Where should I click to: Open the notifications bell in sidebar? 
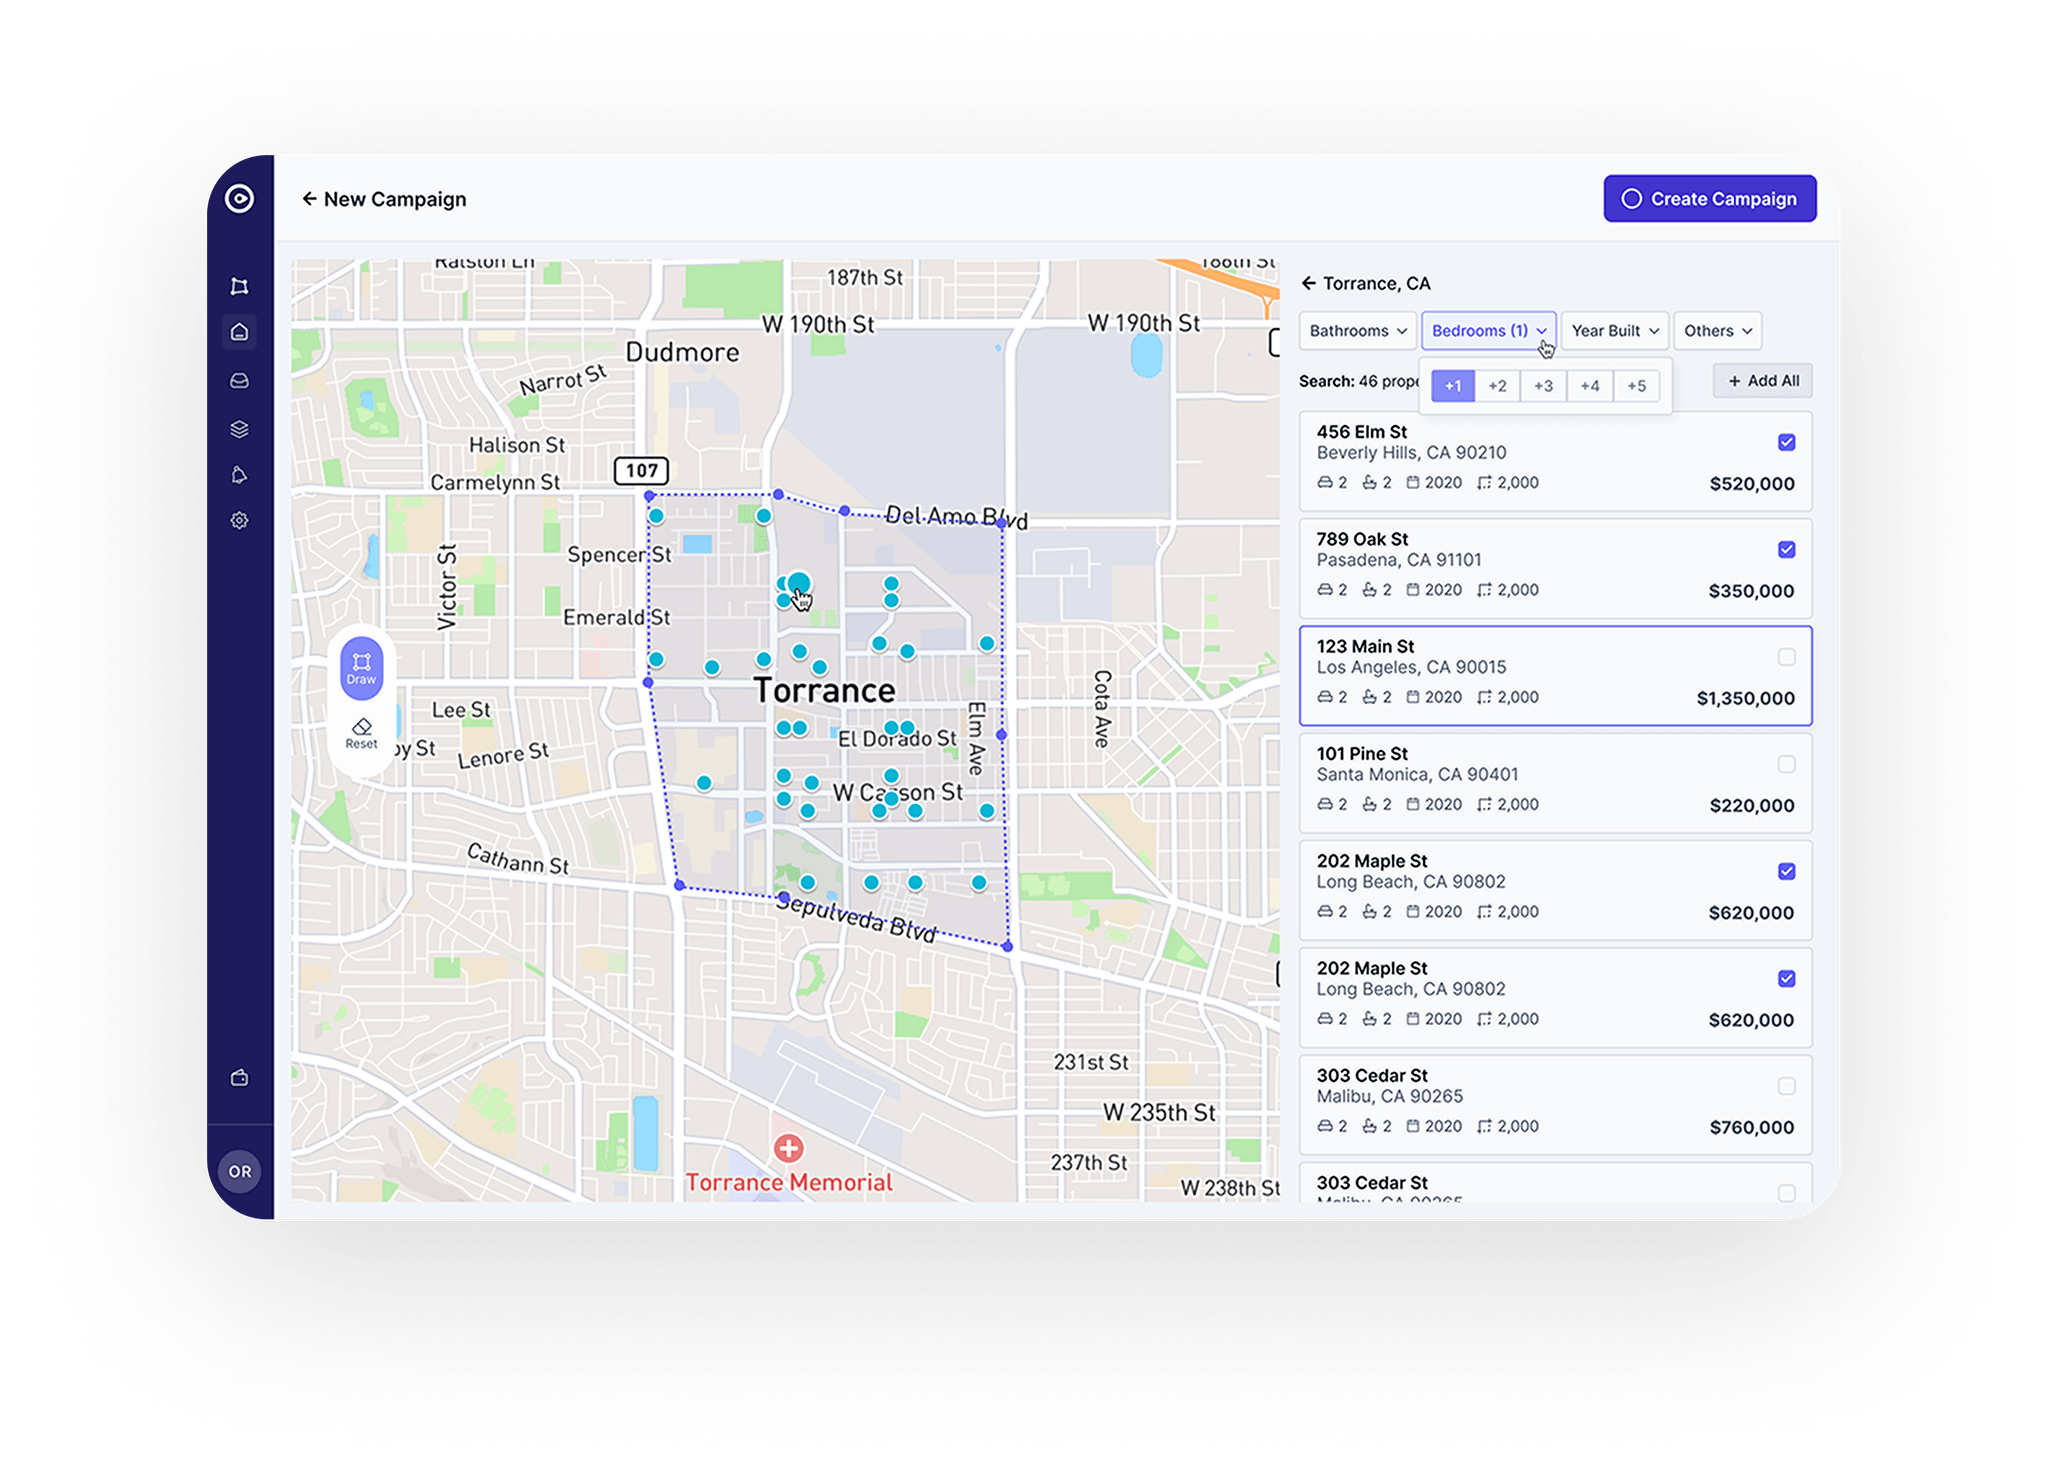[x=239, y=475]
